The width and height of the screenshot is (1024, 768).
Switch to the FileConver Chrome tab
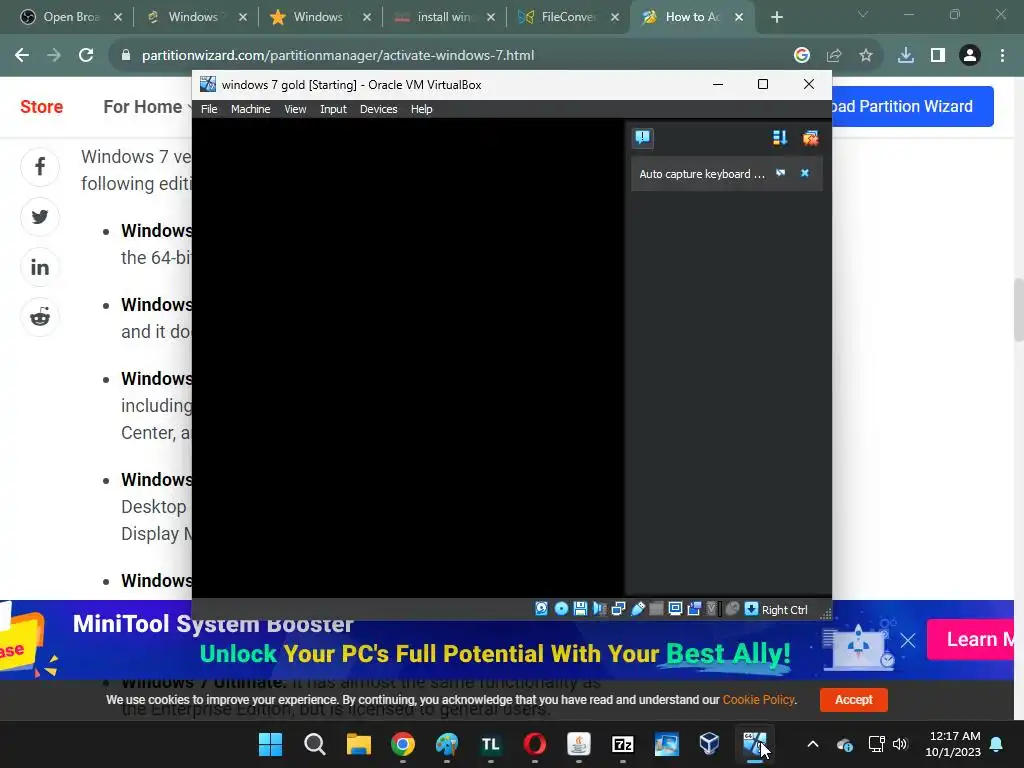tap(567, 17)
